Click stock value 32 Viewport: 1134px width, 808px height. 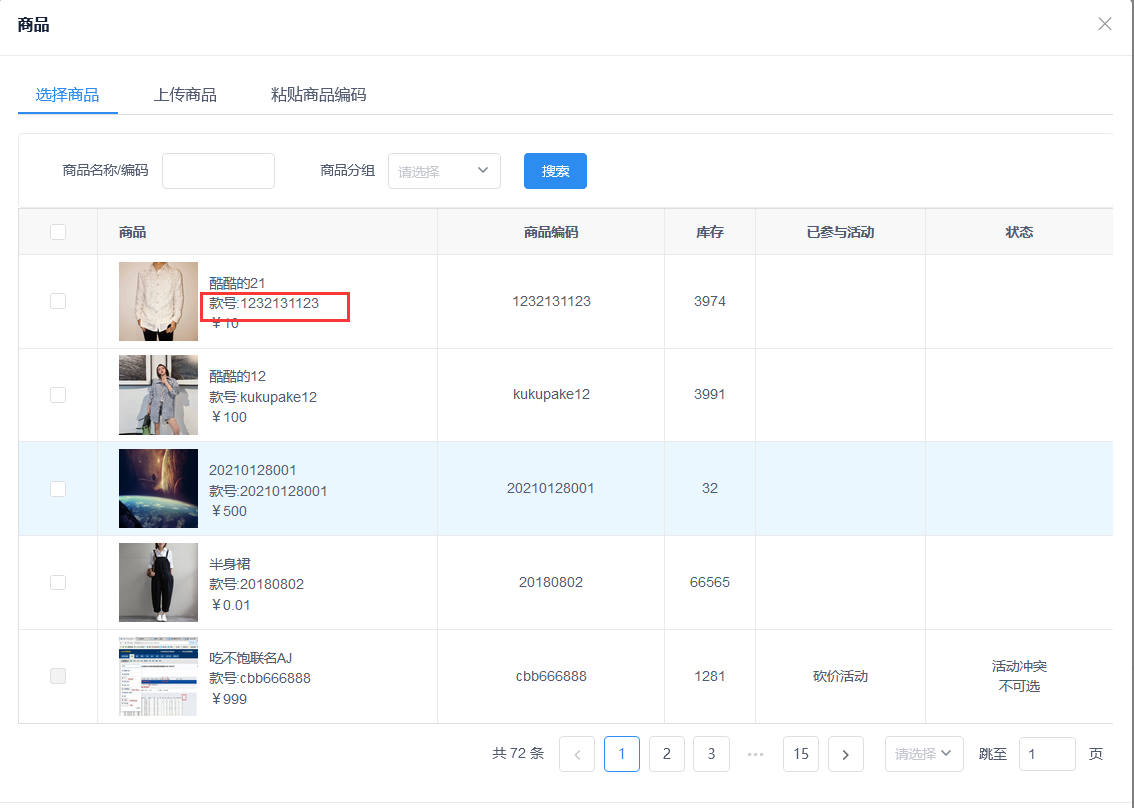click(x=709, y=488)
